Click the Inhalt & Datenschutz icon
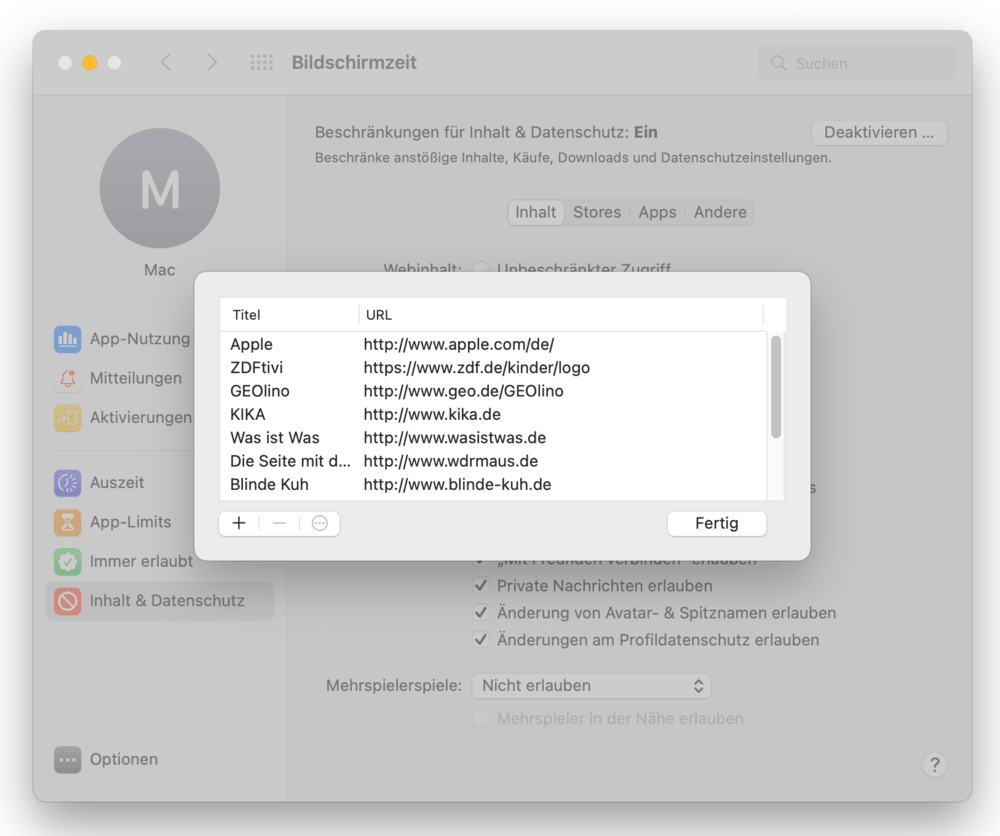Viewport: 1000px width, 836px height. [67, 601]
